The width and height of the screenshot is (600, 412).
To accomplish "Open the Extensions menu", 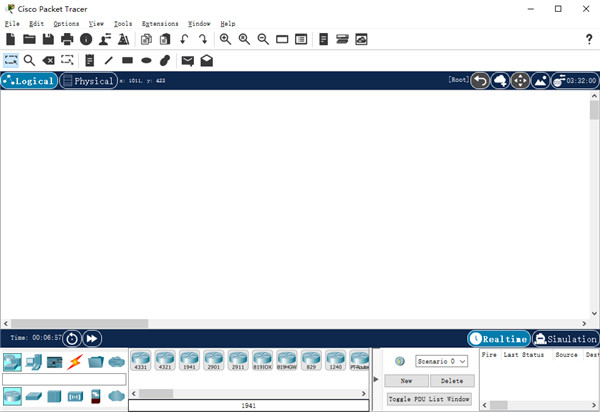I will 160,23.
